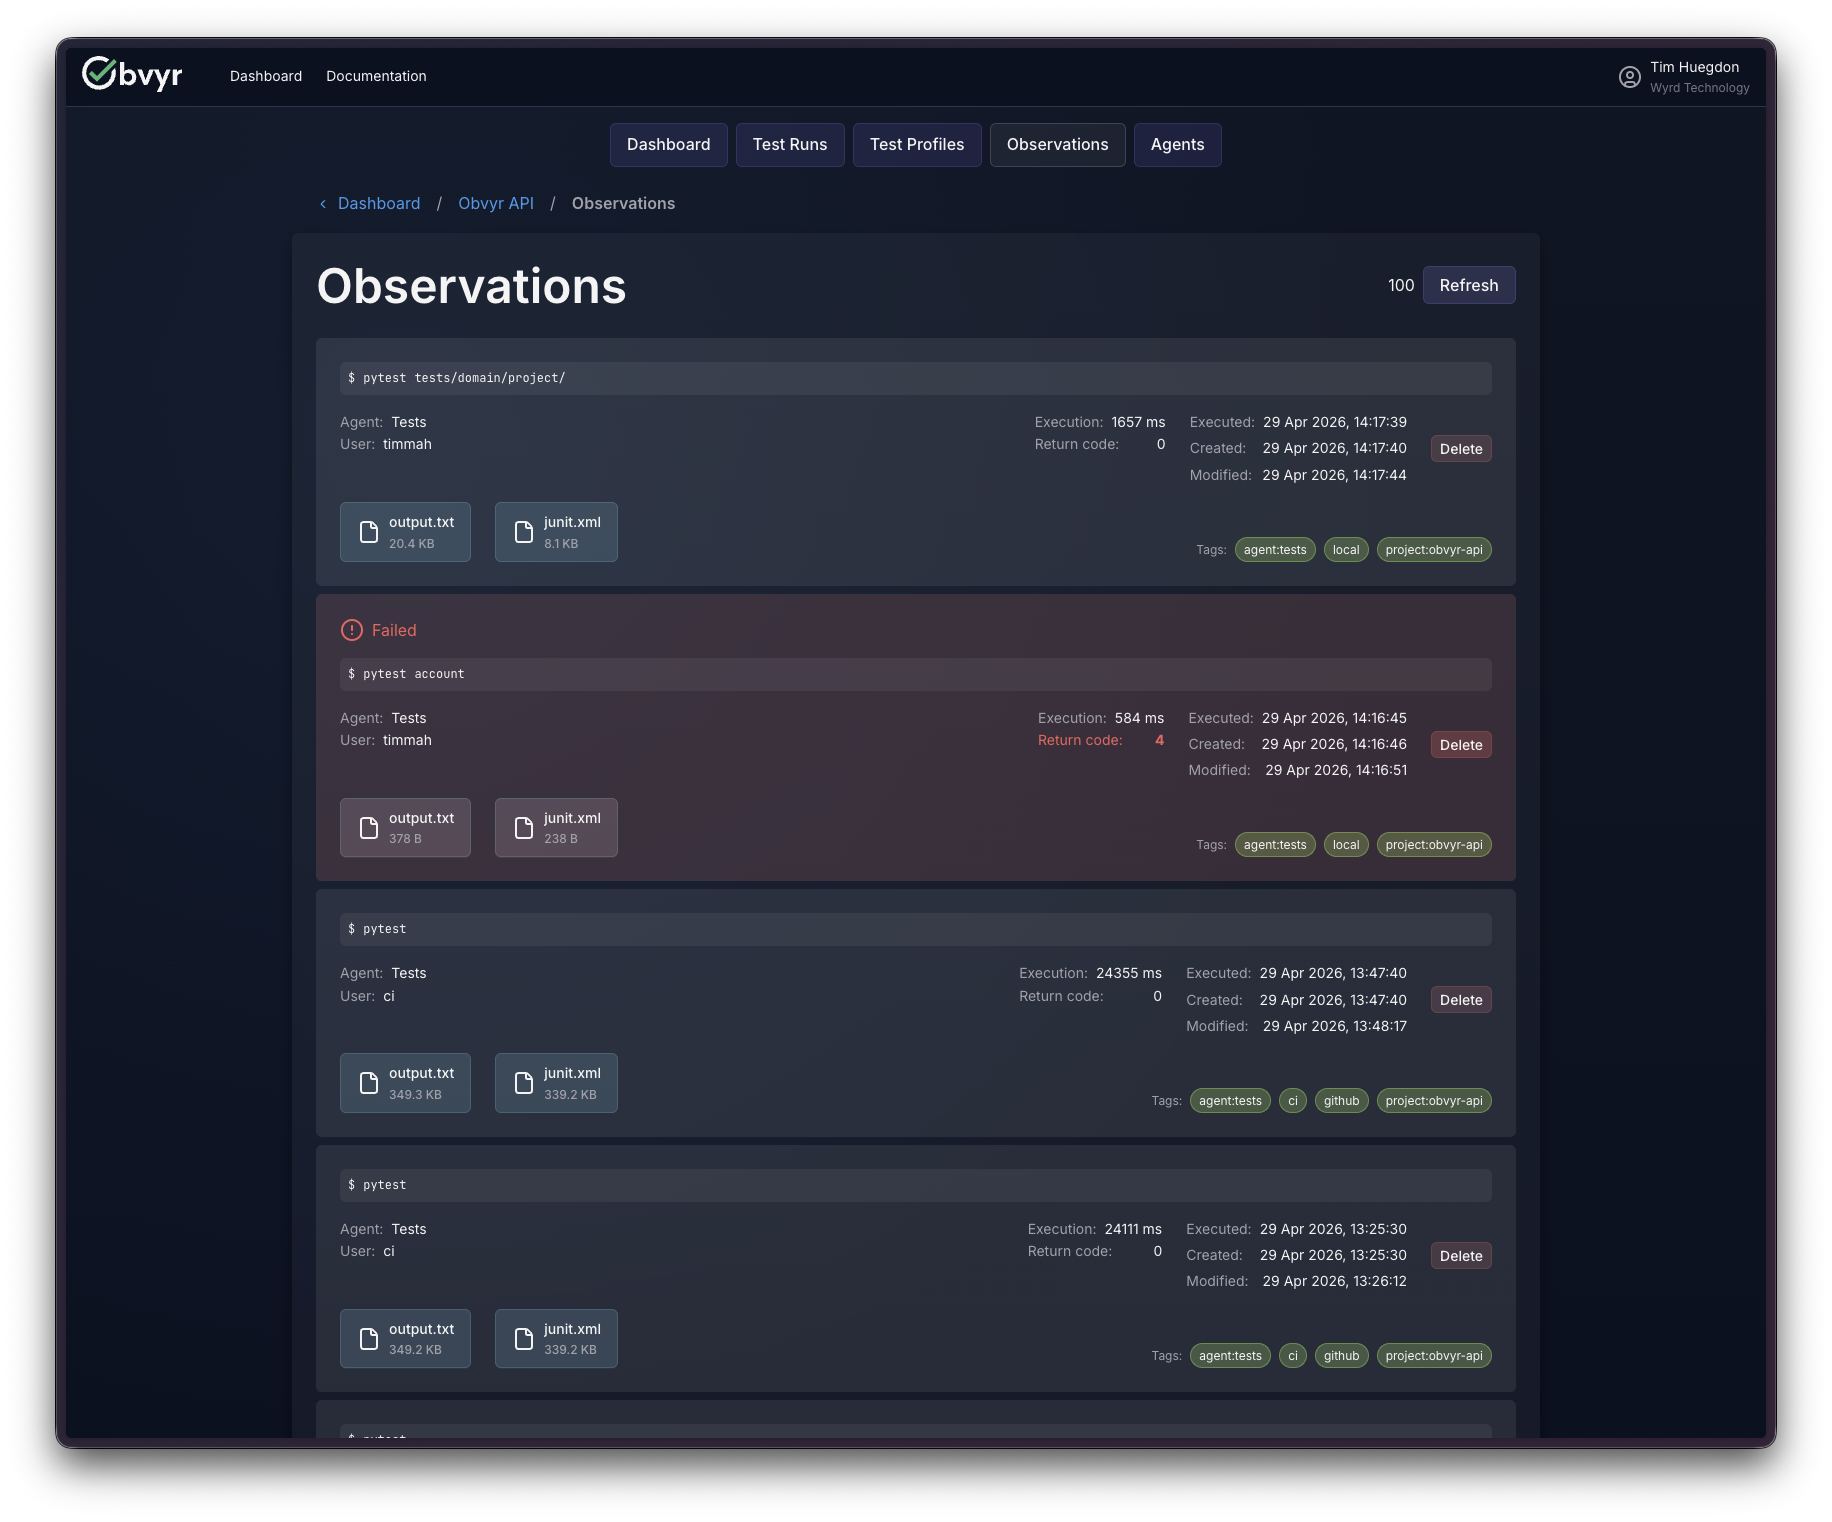Screen dimensions: 1832x1522
Task: Click the '$ pytest' command of the 13:25:30 run
Action: pos(916,1185)
